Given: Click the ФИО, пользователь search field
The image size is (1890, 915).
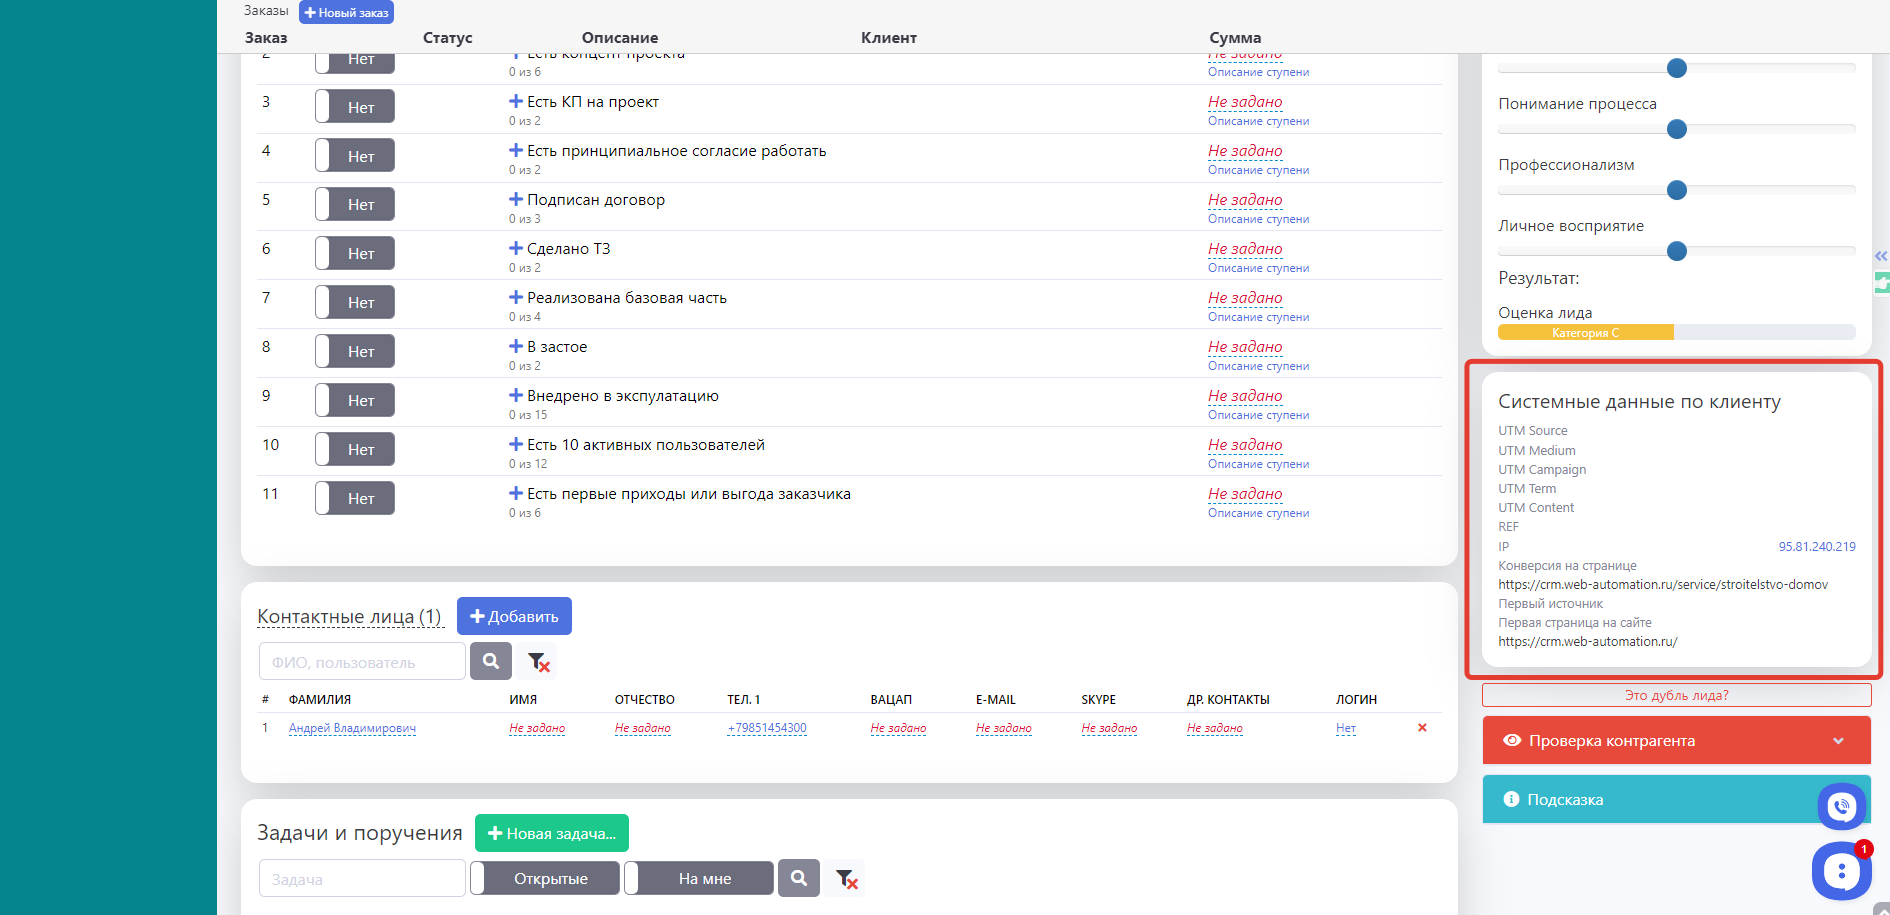Looking at the screenshot, I should click(x=362, y=662).
